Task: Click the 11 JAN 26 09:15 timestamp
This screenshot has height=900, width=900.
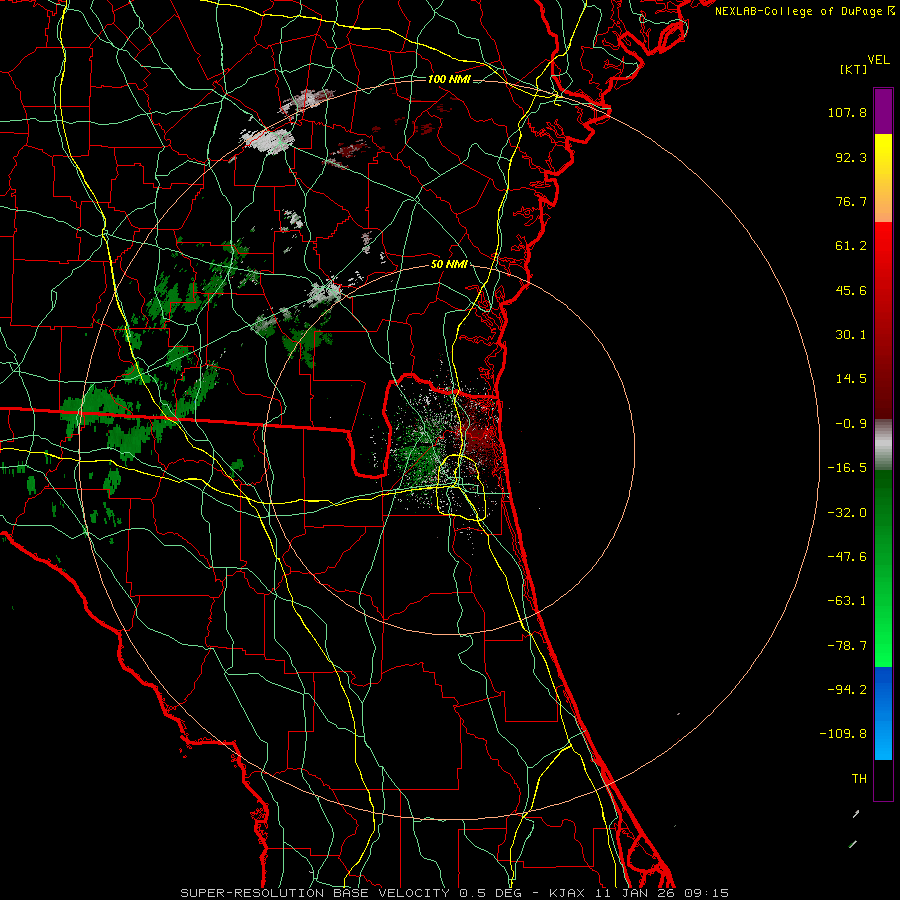Action: tap(661, 893)
